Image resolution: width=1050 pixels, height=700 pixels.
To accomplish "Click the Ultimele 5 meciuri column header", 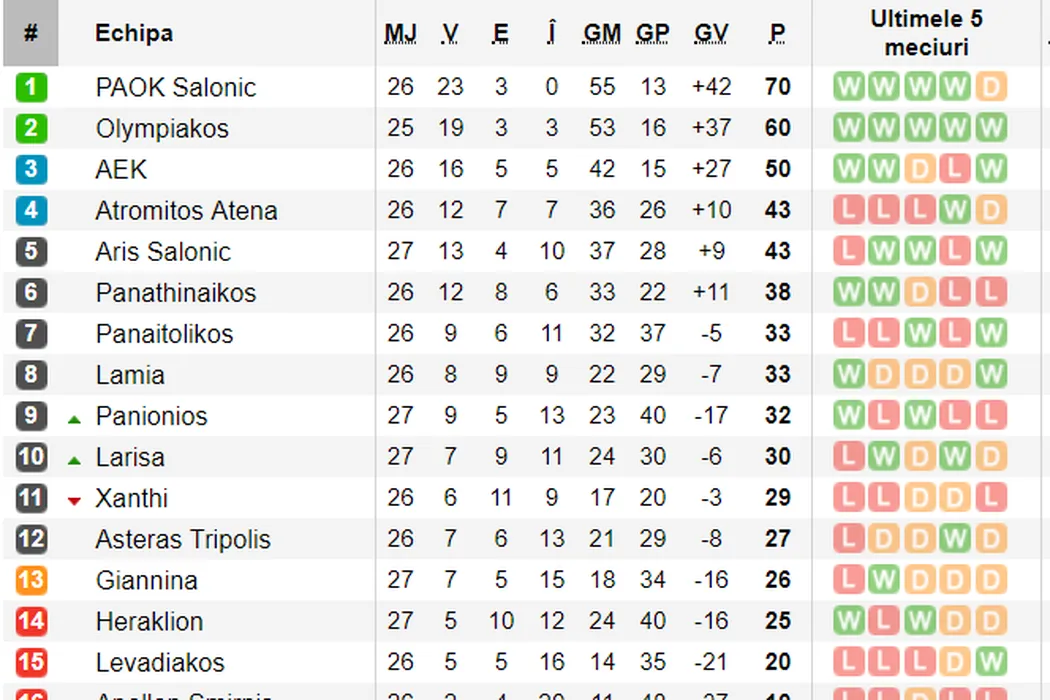I will (x=926, y=33).
